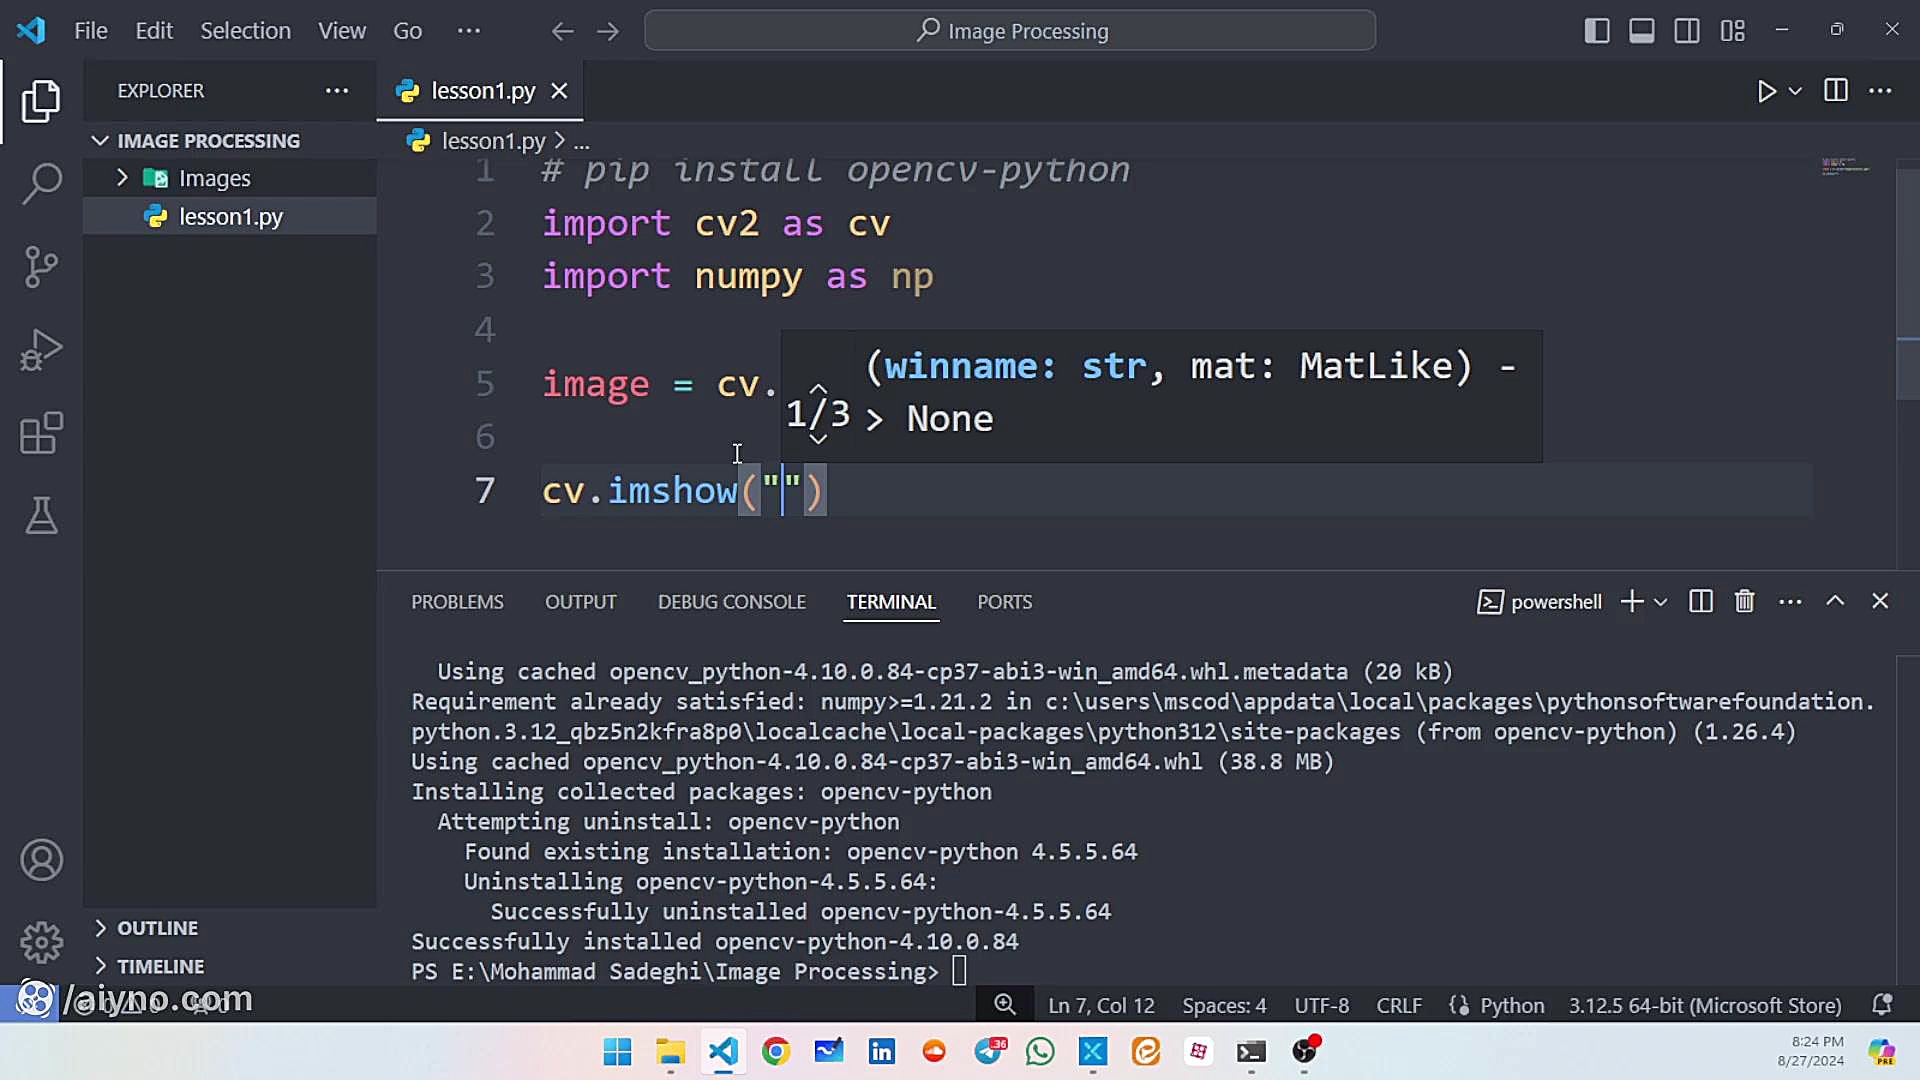Open the Extensions view
The image size is (1920, 1080).
(41, 433)
